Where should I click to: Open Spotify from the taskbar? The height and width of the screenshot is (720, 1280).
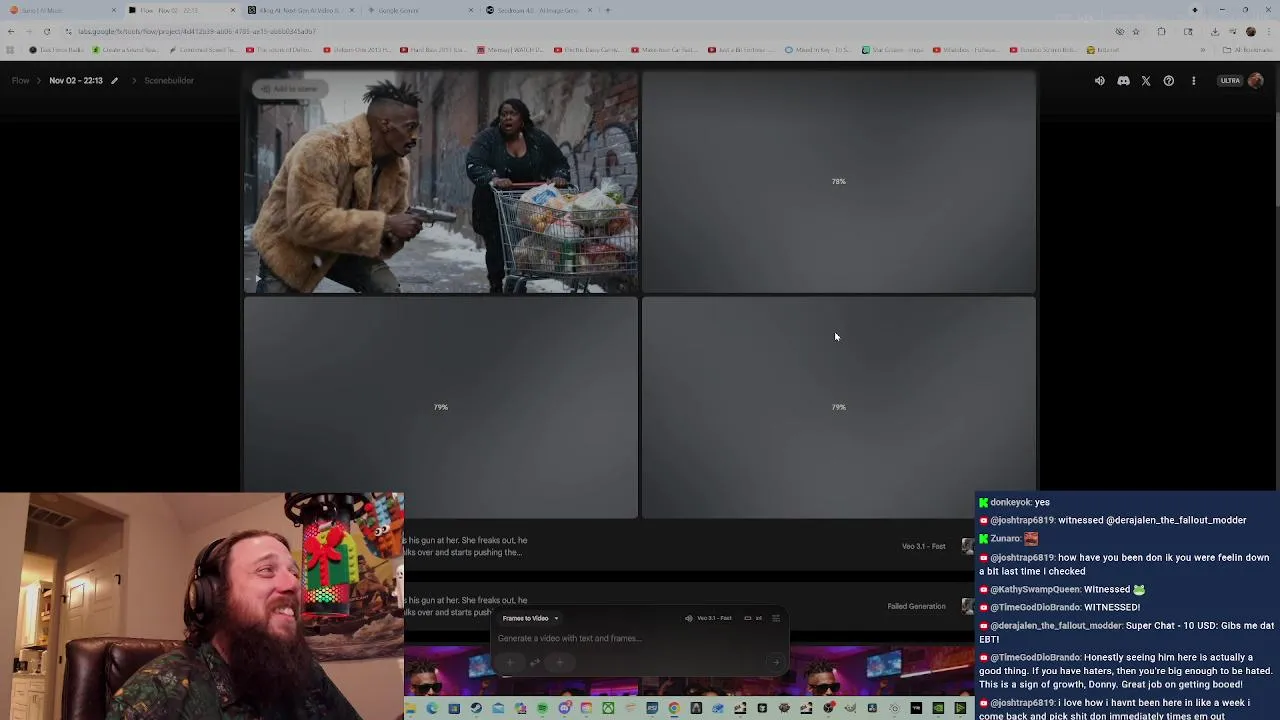tap(542, 708)
